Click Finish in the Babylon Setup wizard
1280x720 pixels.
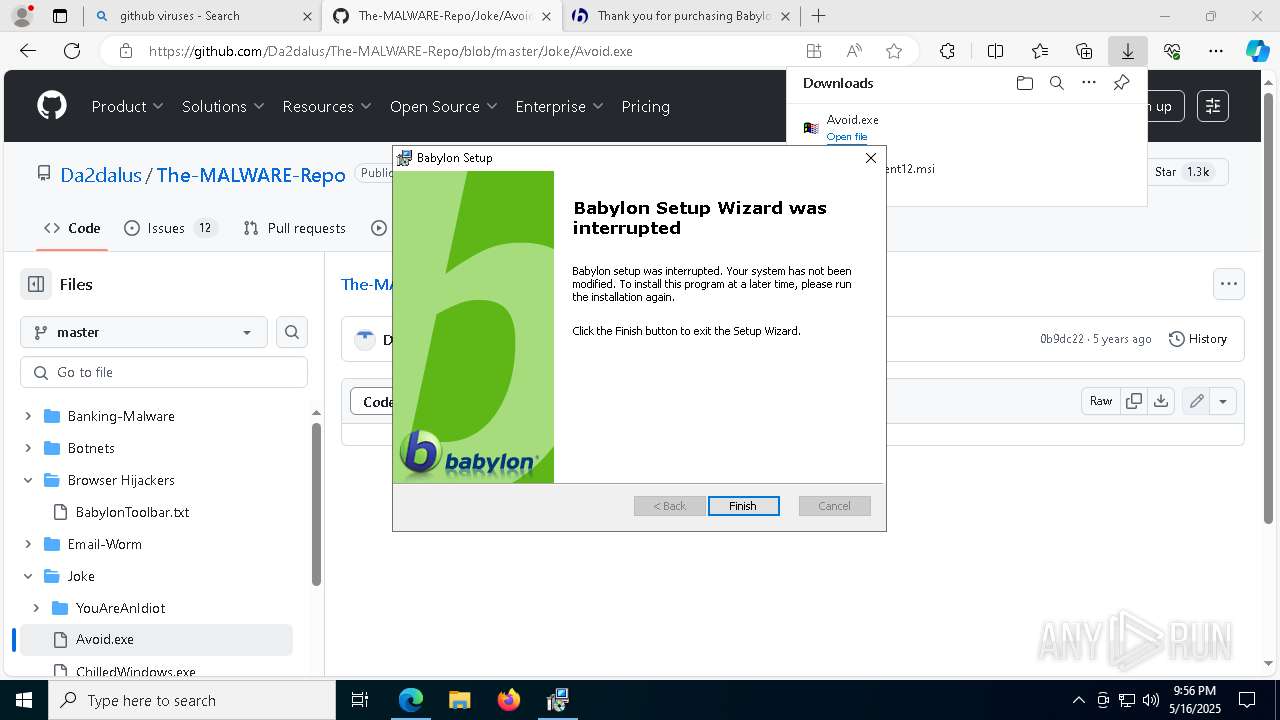pyautogui.click(x=743, y=506)
